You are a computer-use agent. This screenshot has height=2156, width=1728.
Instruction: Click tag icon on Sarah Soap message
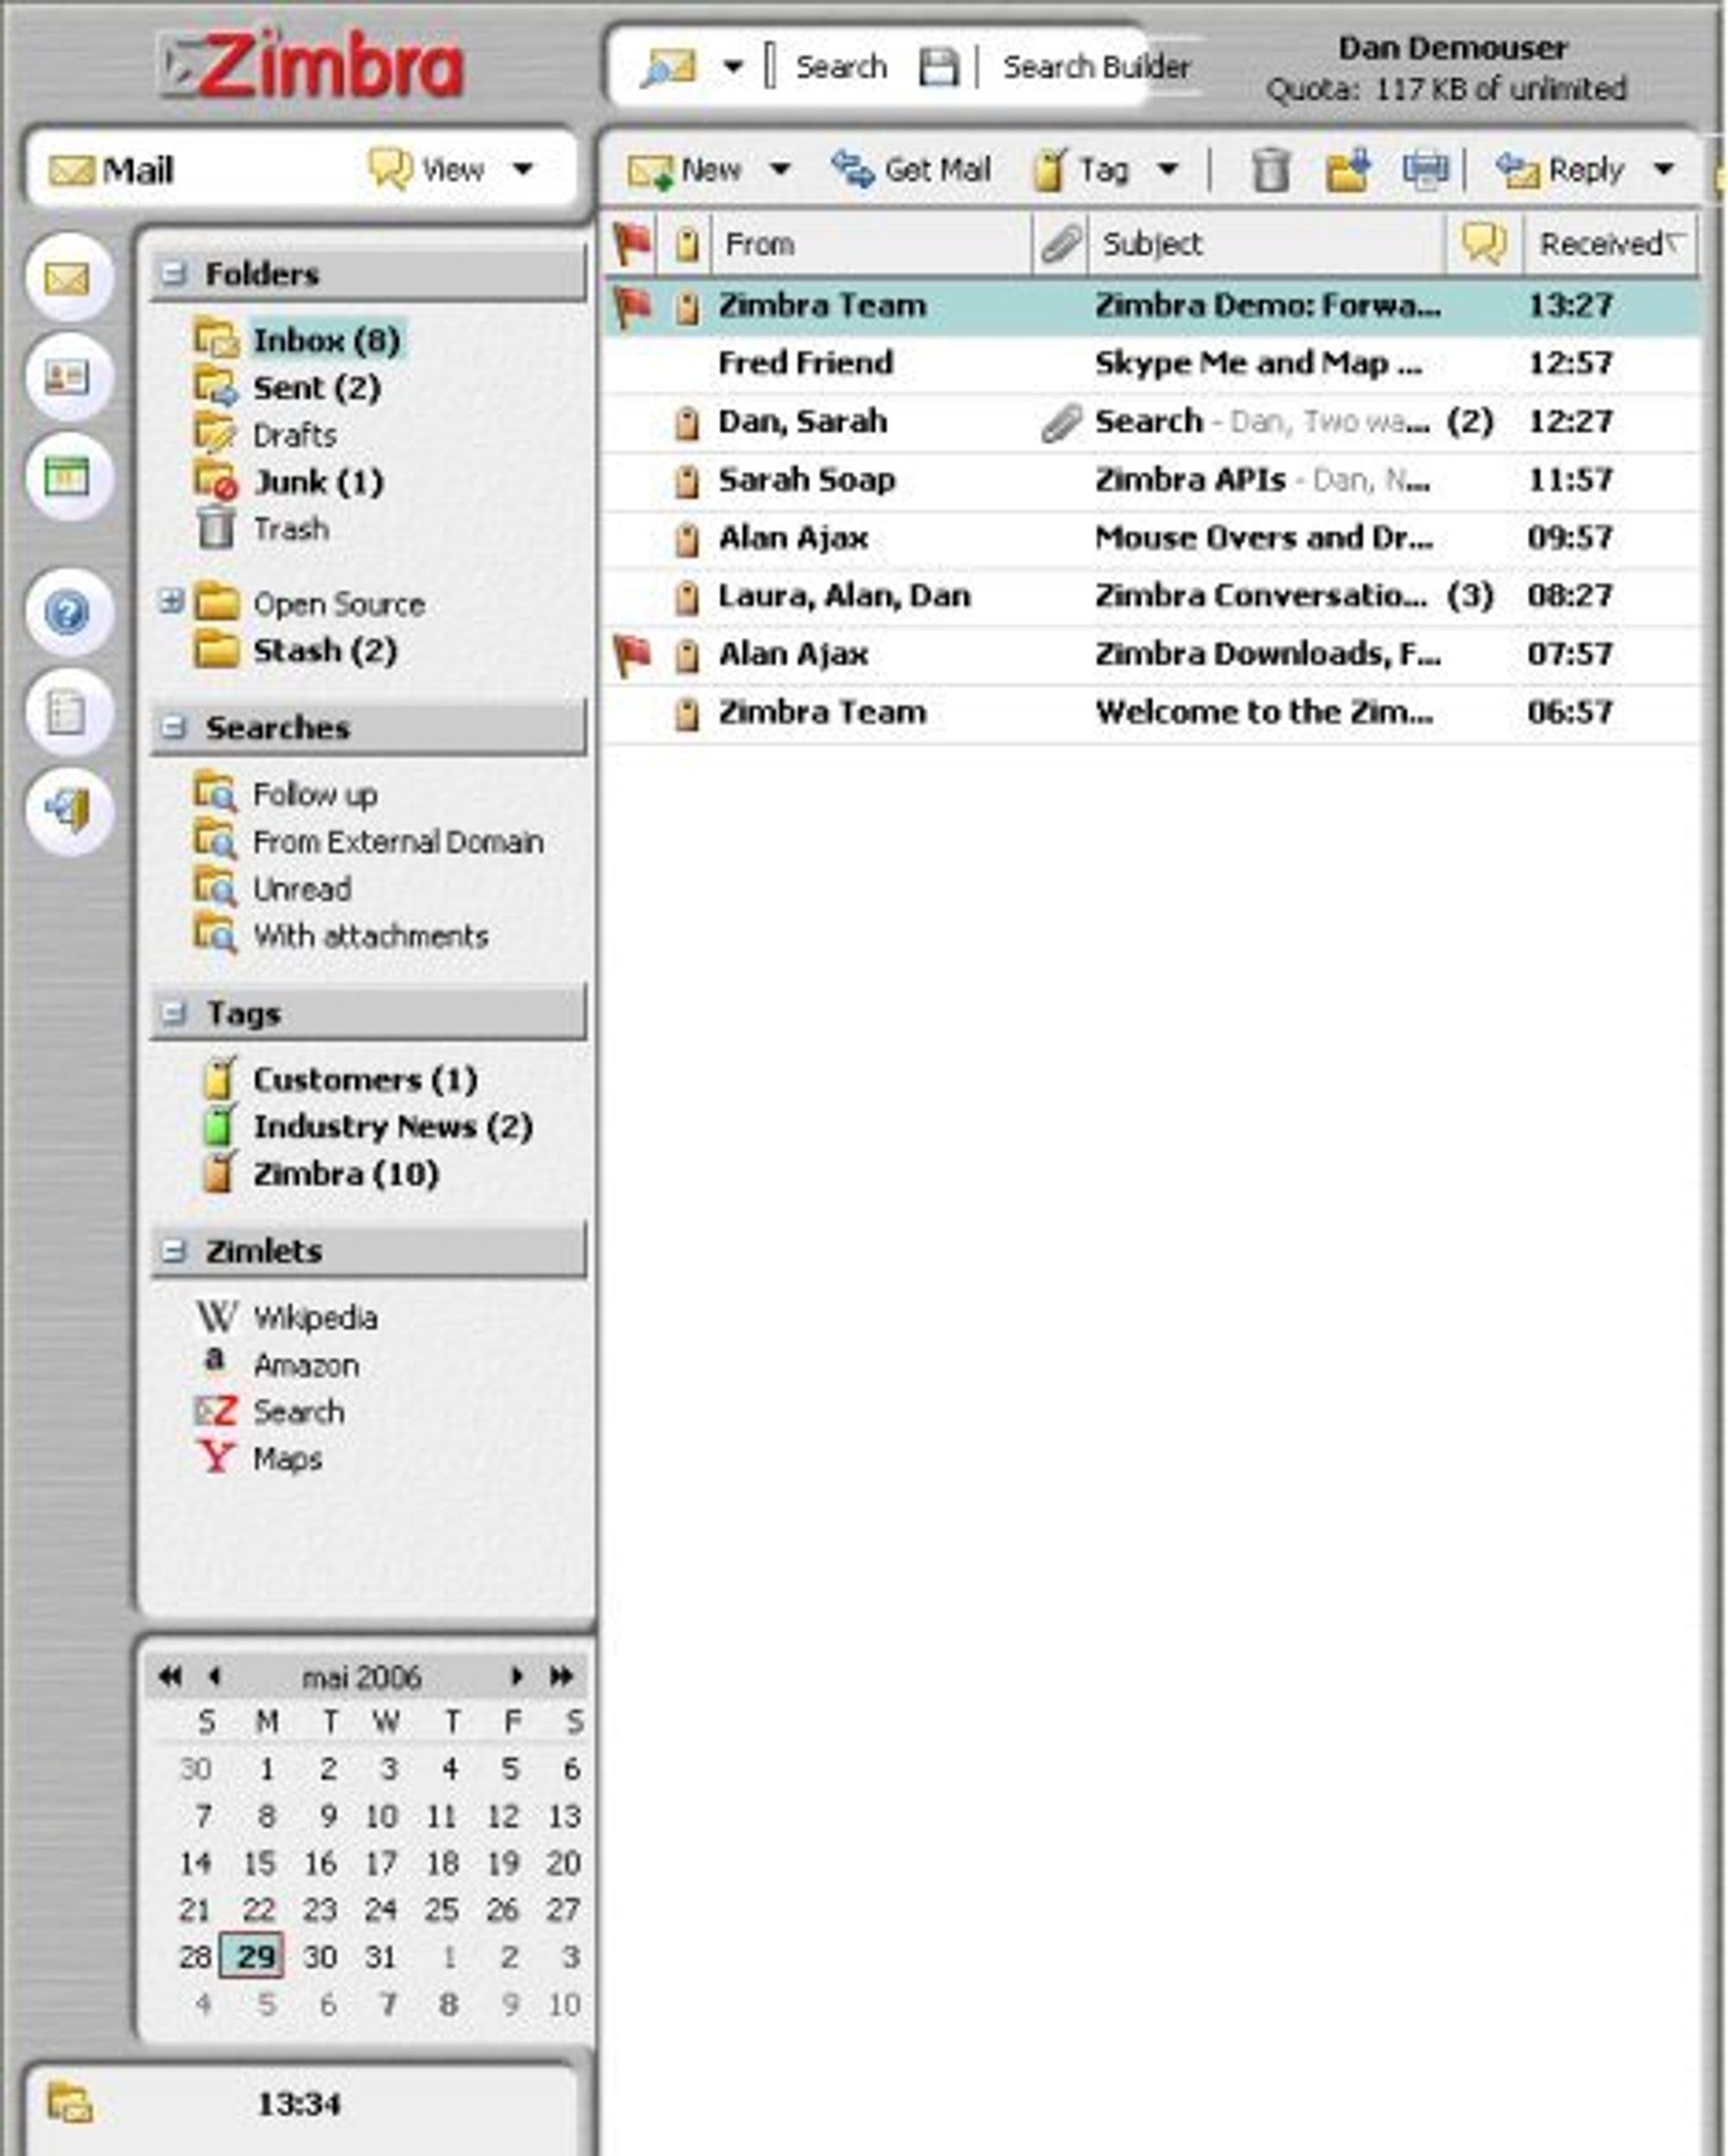coord(686,480)
